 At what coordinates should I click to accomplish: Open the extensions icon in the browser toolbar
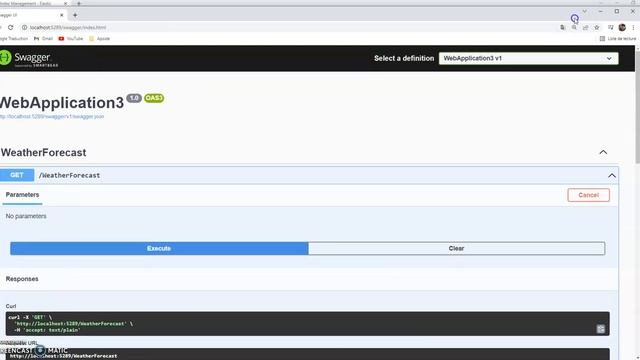point(611,27)
